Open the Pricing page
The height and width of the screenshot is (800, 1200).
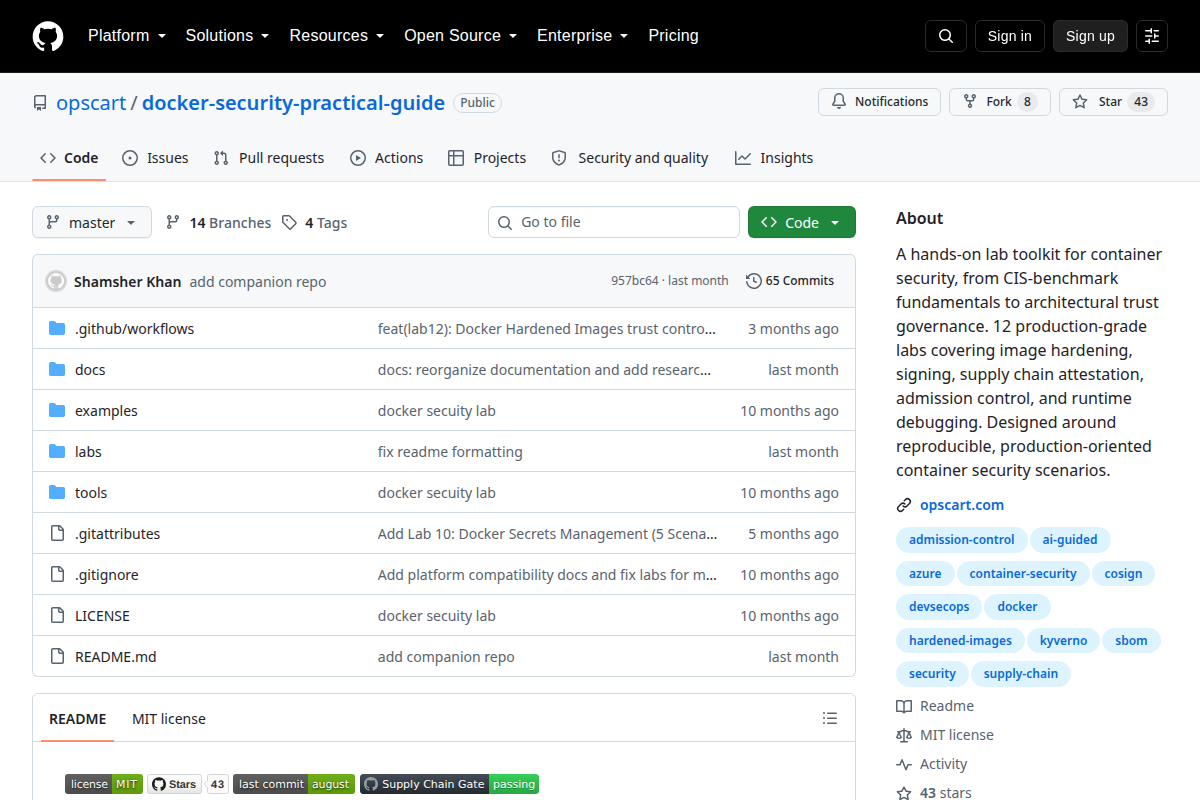[673, 36]
